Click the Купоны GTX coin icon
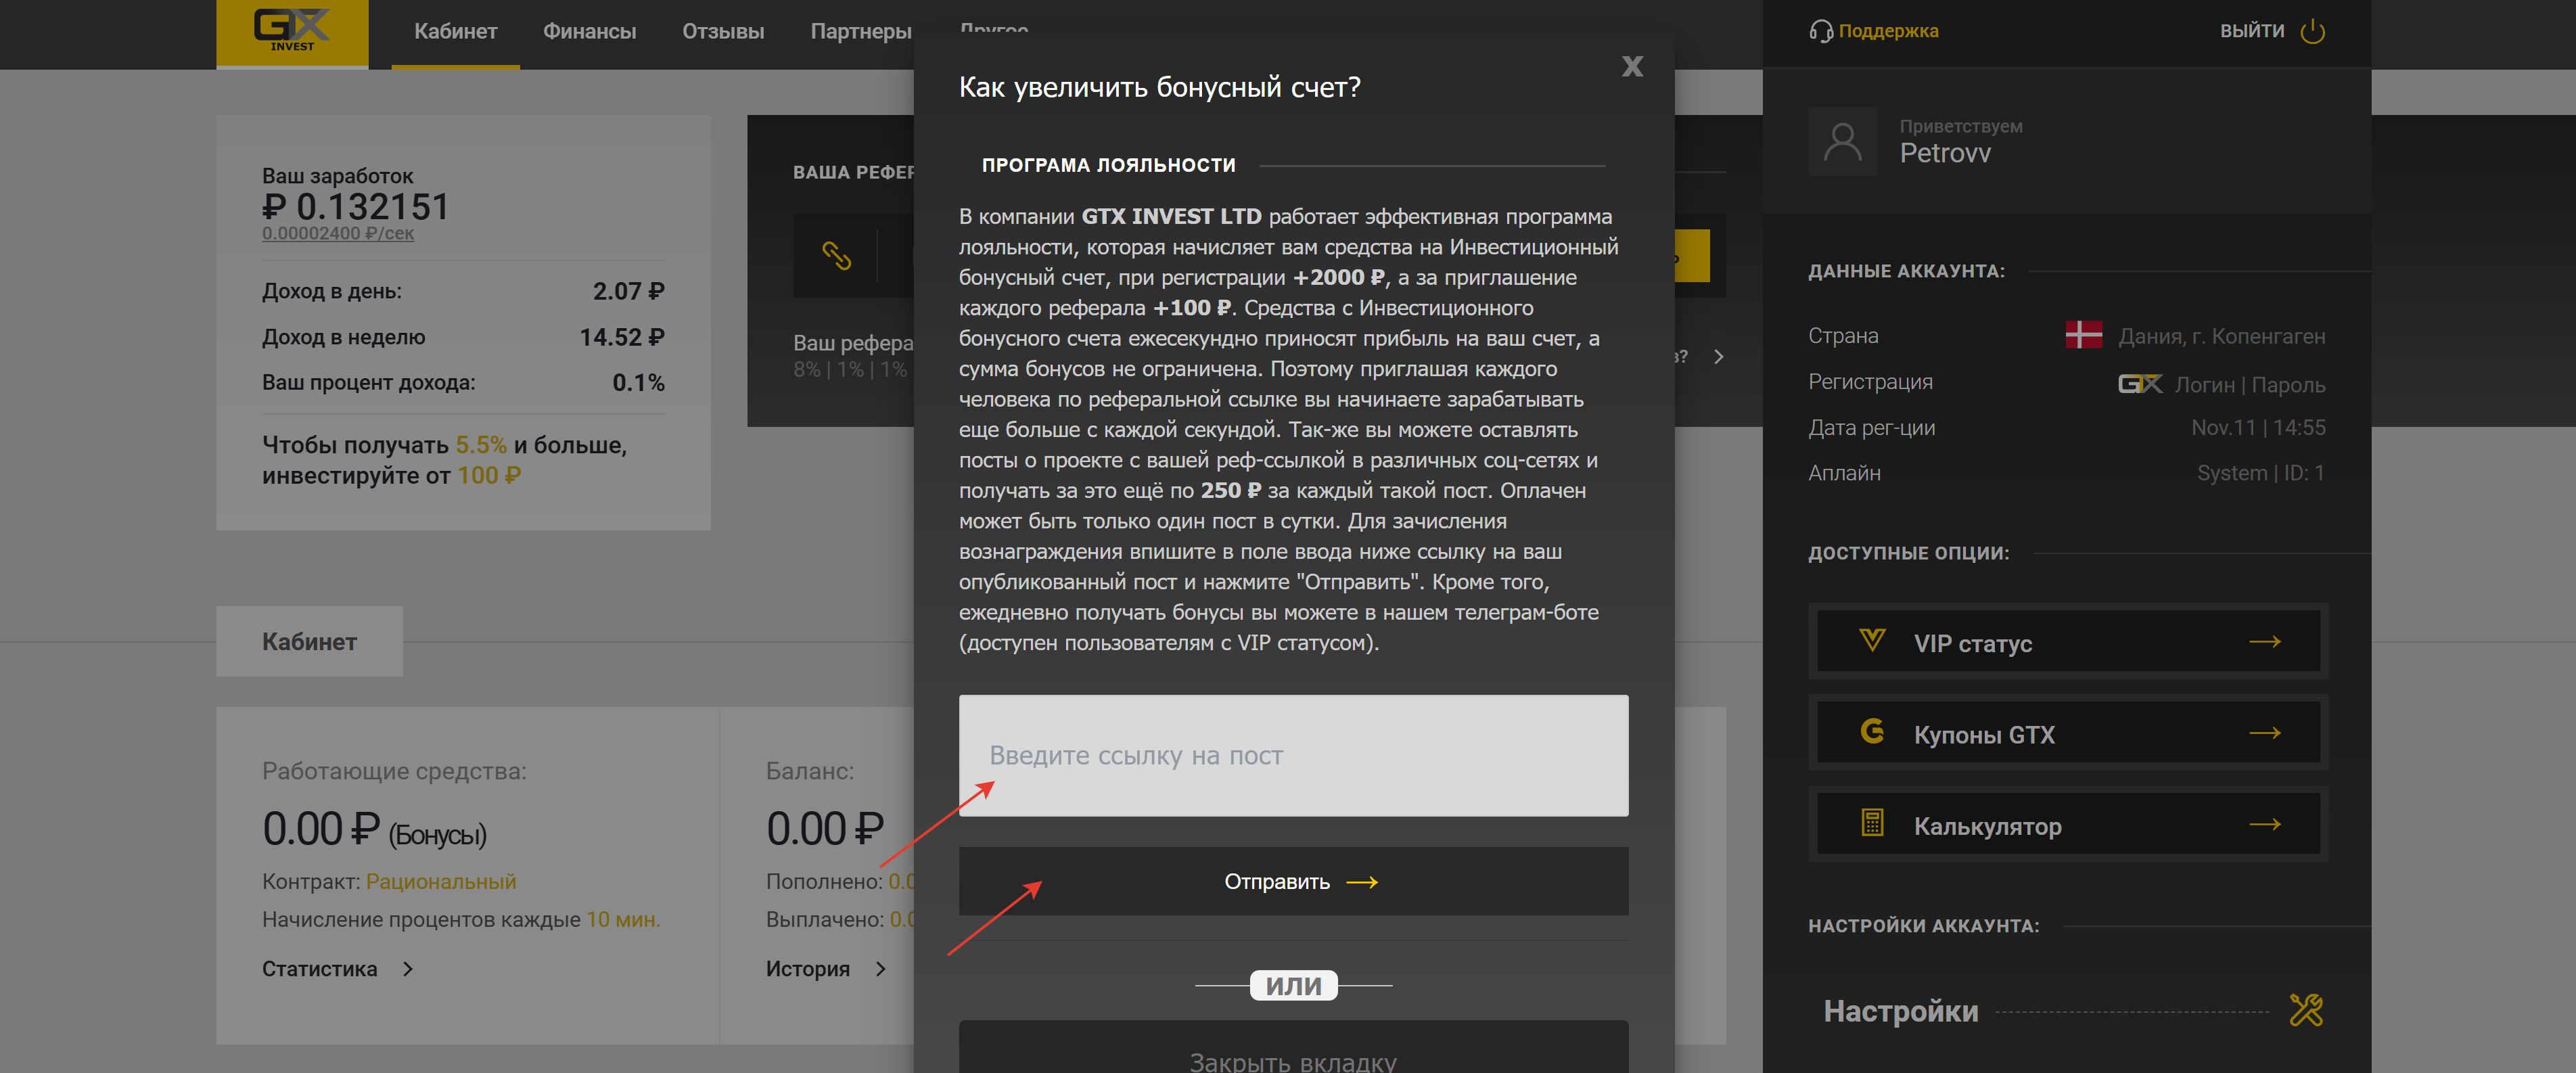The height and width of the screenshot is (1073, 2576). point(1872,731)
